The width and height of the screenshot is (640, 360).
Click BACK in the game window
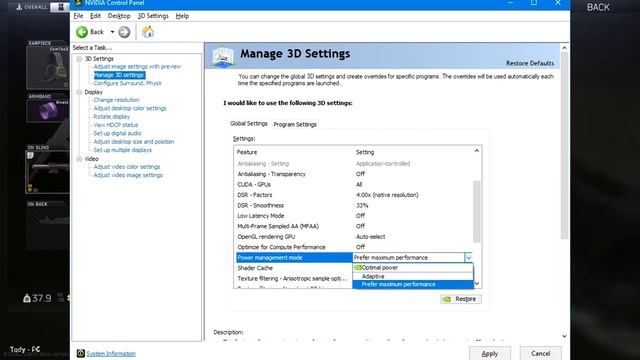[598, 7]
